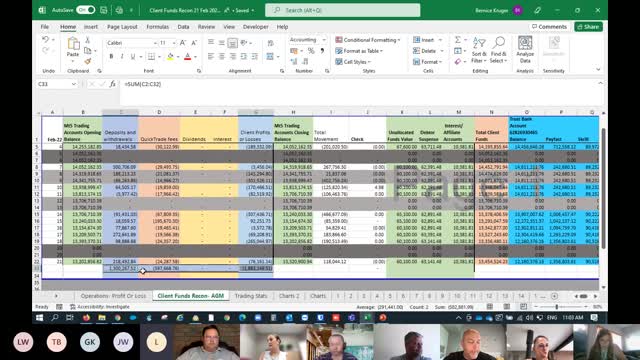This screenshot has height=360, width=640.
Task: Select the Format Painter brush
Action: 87,61
